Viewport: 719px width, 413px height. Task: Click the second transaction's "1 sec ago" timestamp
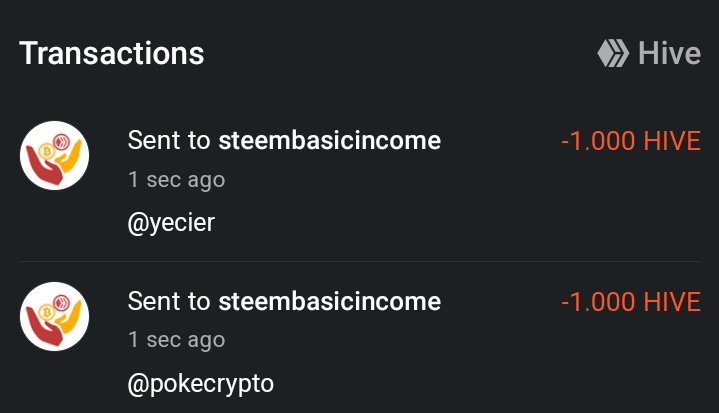[177, 341]
